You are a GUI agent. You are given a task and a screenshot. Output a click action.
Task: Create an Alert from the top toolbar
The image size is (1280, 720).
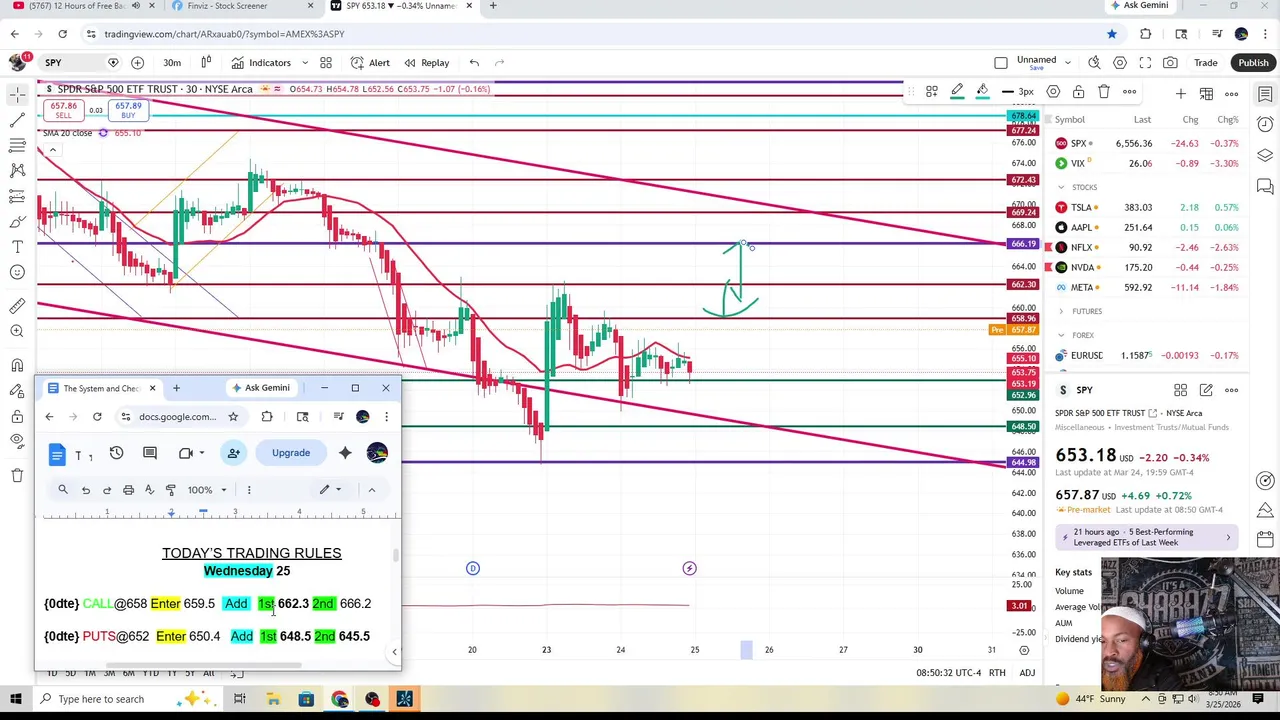click(x=369, y=63)
